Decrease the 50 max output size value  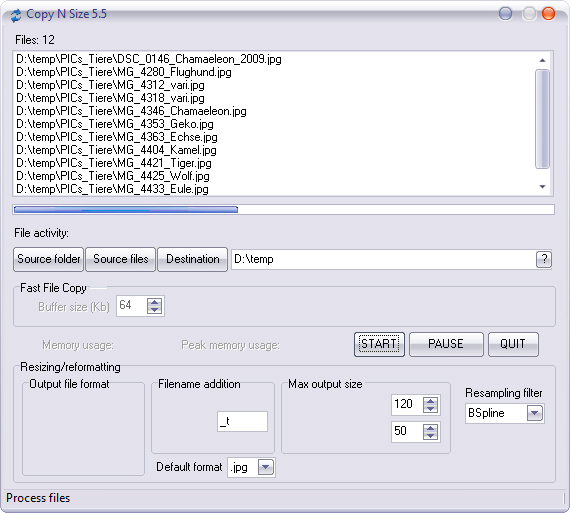[x=430, y=436]
